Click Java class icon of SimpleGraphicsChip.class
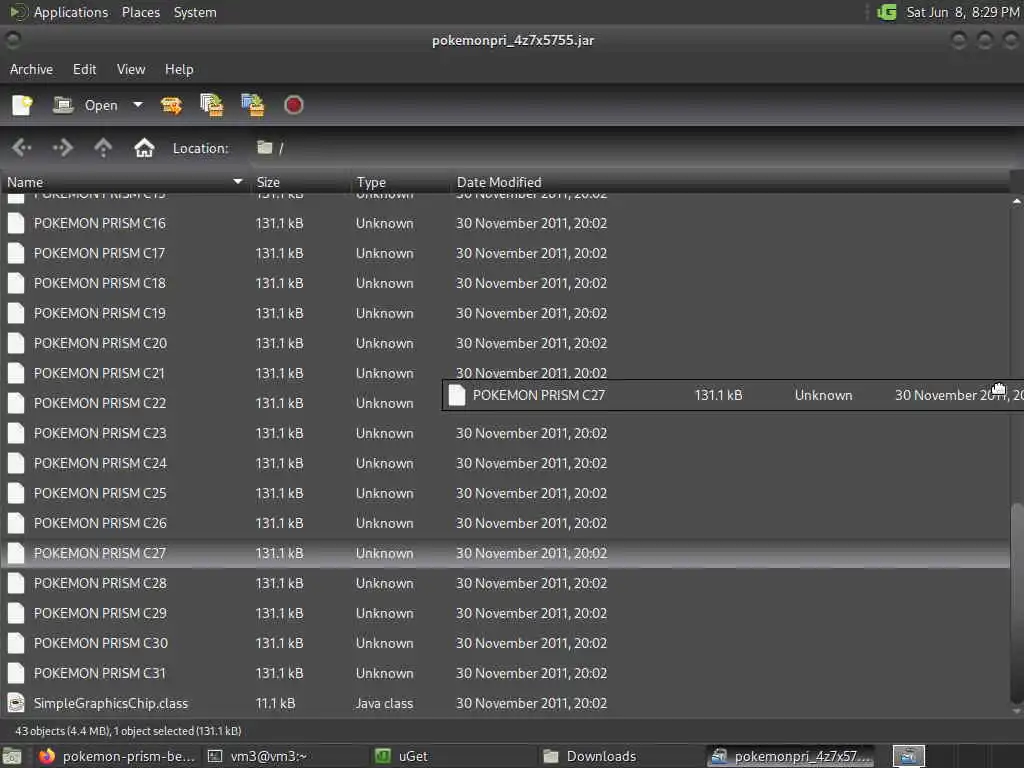Image resolution: width=1024 pixels, height=768 pixels. point(16,703)
